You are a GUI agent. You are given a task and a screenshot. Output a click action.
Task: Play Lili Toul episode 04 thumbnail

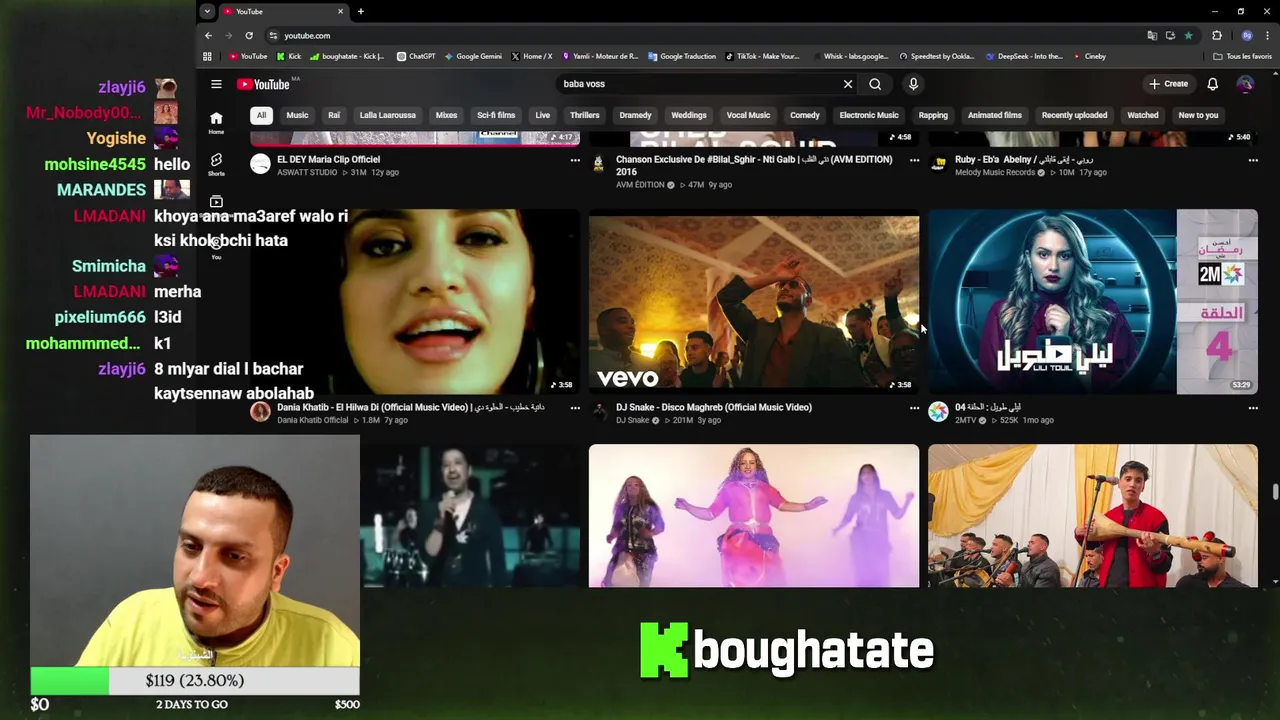click(x=1093, y=302)
